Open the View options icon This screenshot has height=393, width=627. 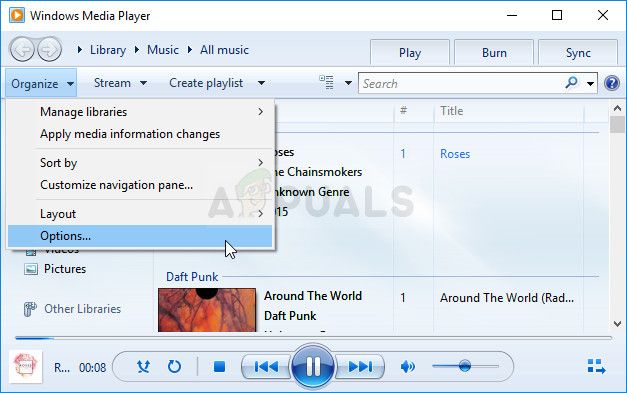point(326,83)
